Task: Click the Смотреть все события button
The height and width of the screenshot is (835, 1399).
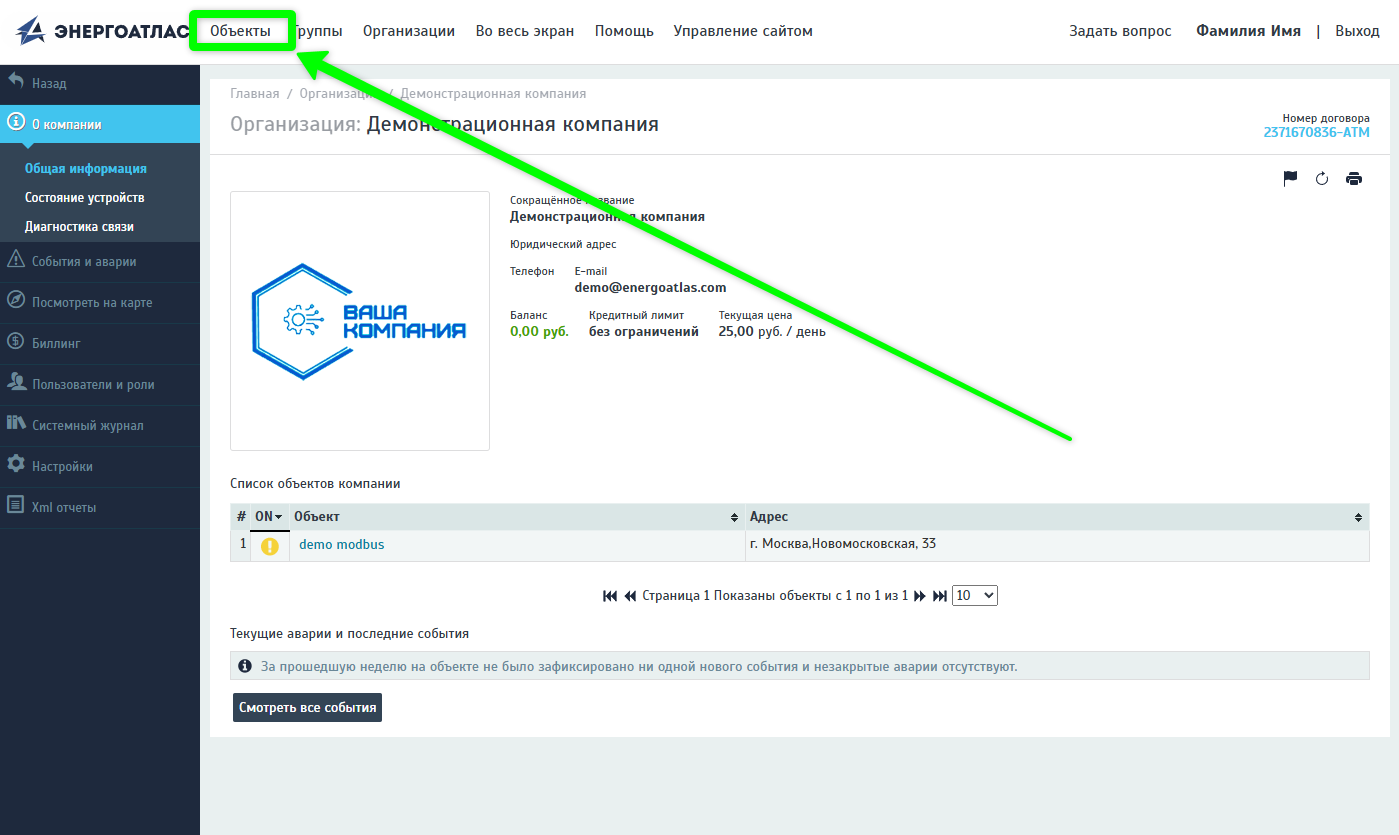Action: [x=307, y=708]
